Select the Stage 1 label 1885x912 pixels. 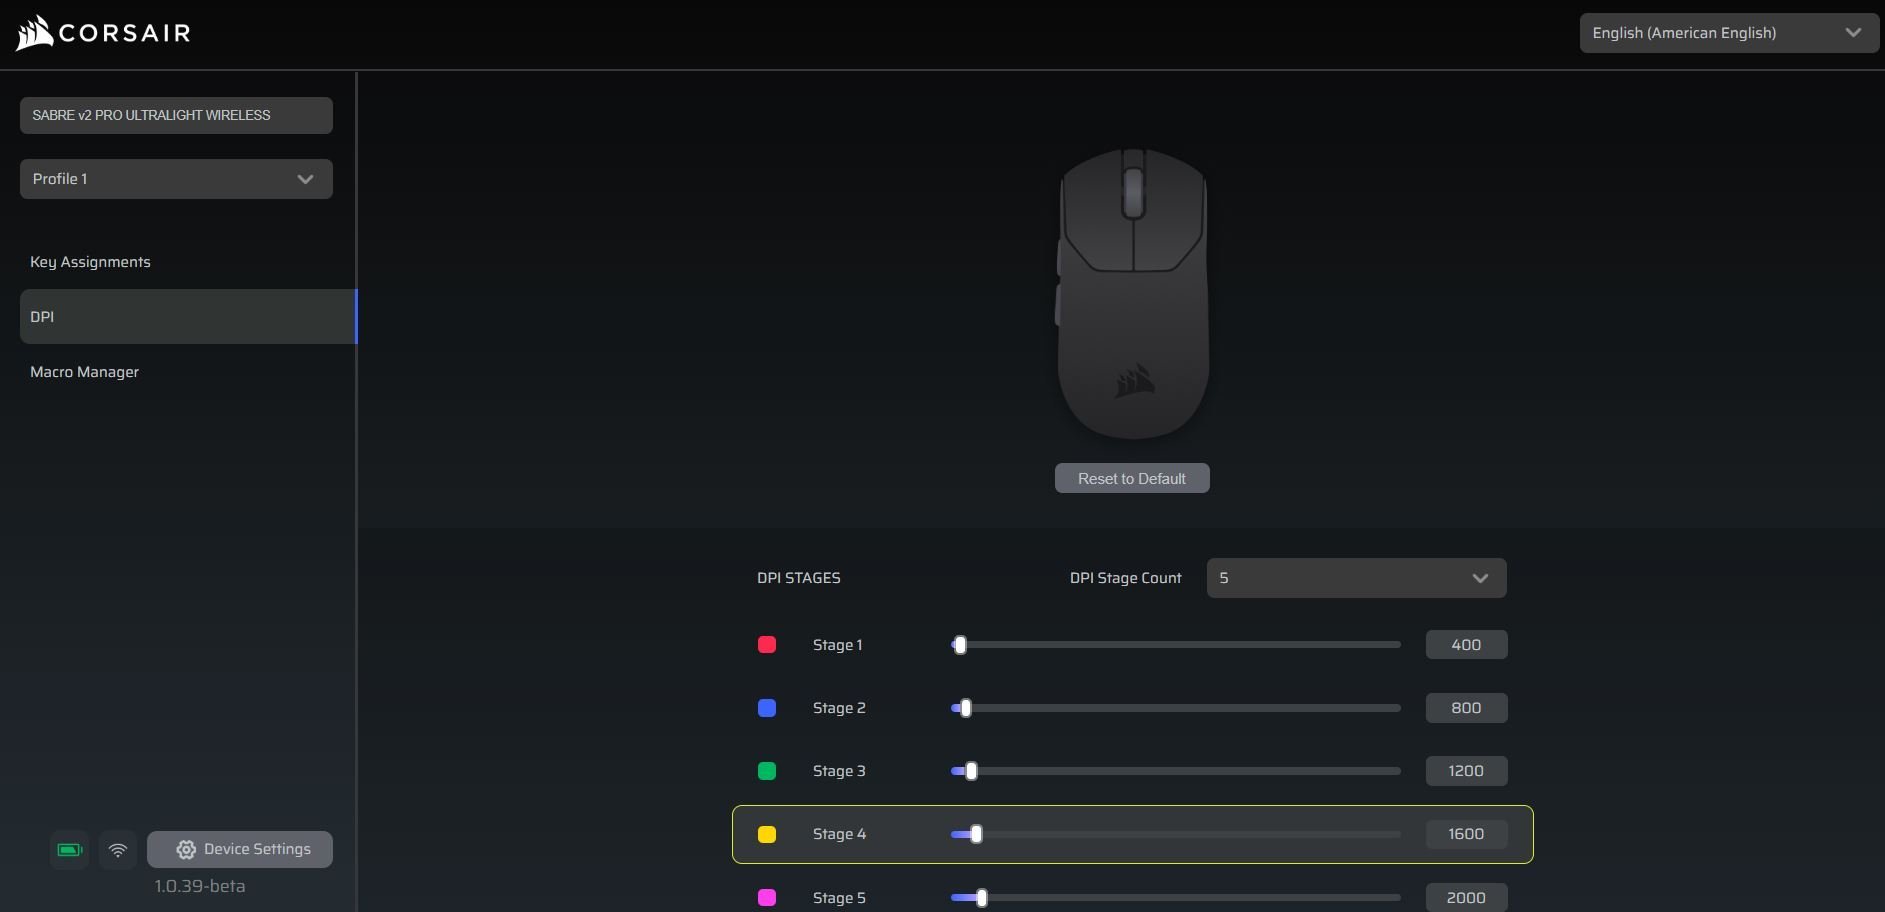click(x=837, y=645)
